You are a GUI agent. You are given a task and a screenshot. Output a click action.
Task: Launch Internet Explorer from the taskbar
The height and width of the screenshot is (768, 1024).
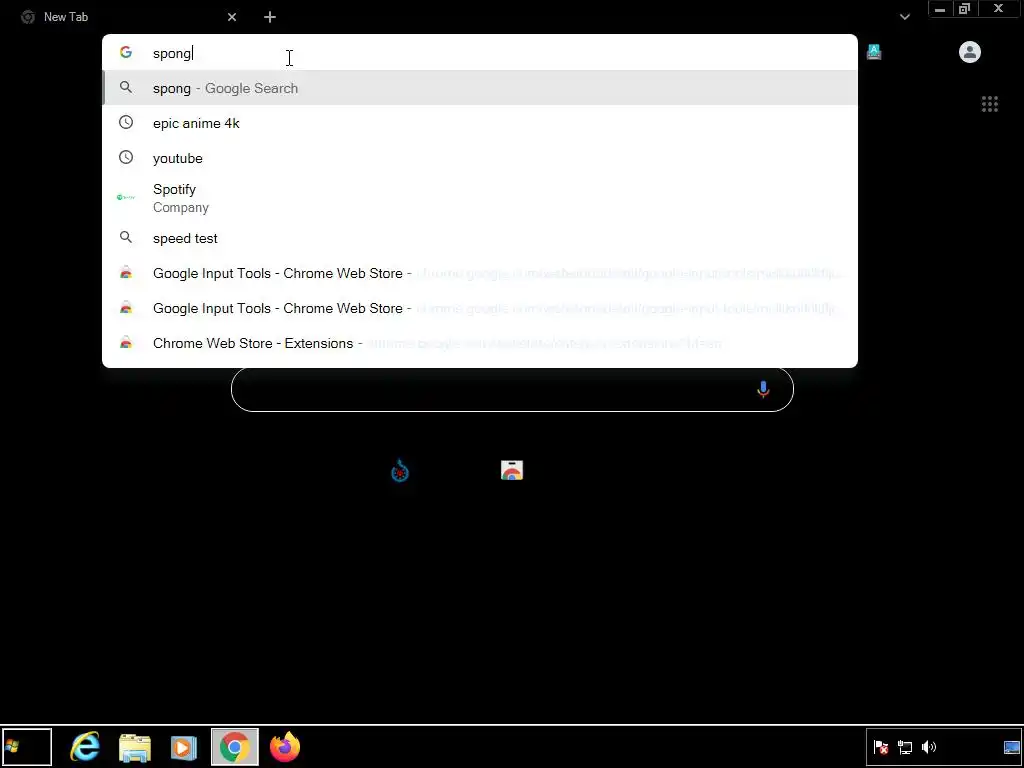coord(85,746)
